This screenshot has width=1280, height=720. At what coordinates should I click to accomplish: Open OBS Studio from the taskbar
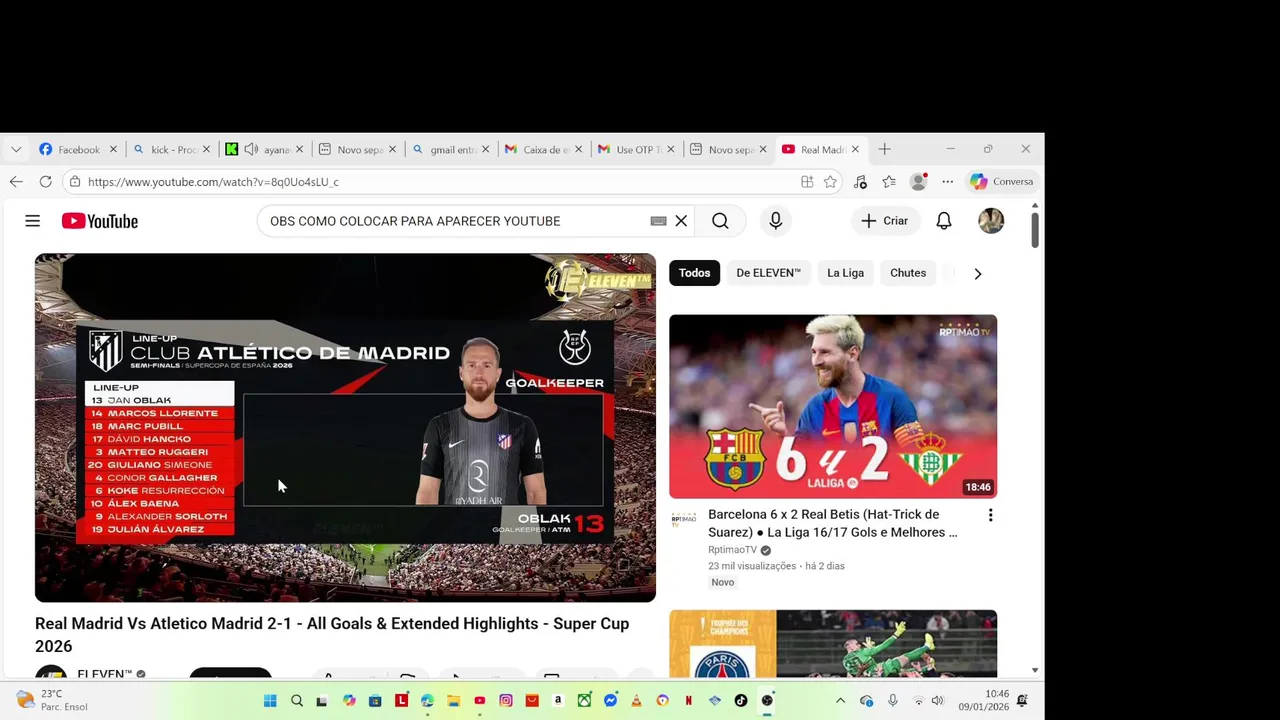[x=767, y=701]
